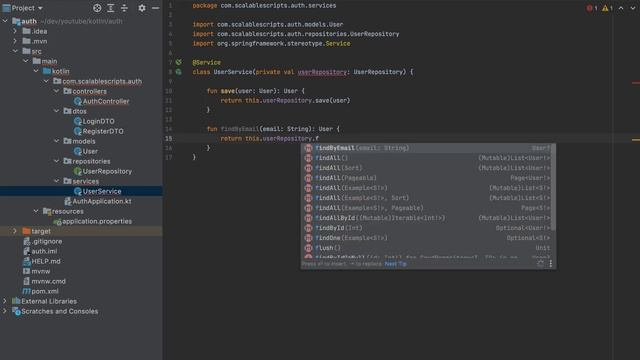Open the mvnw.cmd file

pyautogui.click(x=44, y=281)
